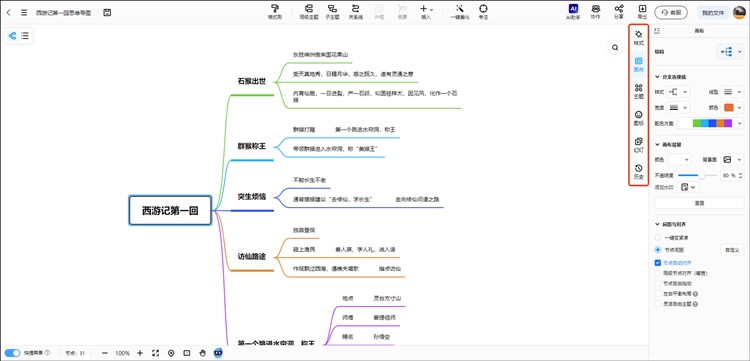
Task: Collapse the right panel with the arrow icon
Action: click(657, 31)
